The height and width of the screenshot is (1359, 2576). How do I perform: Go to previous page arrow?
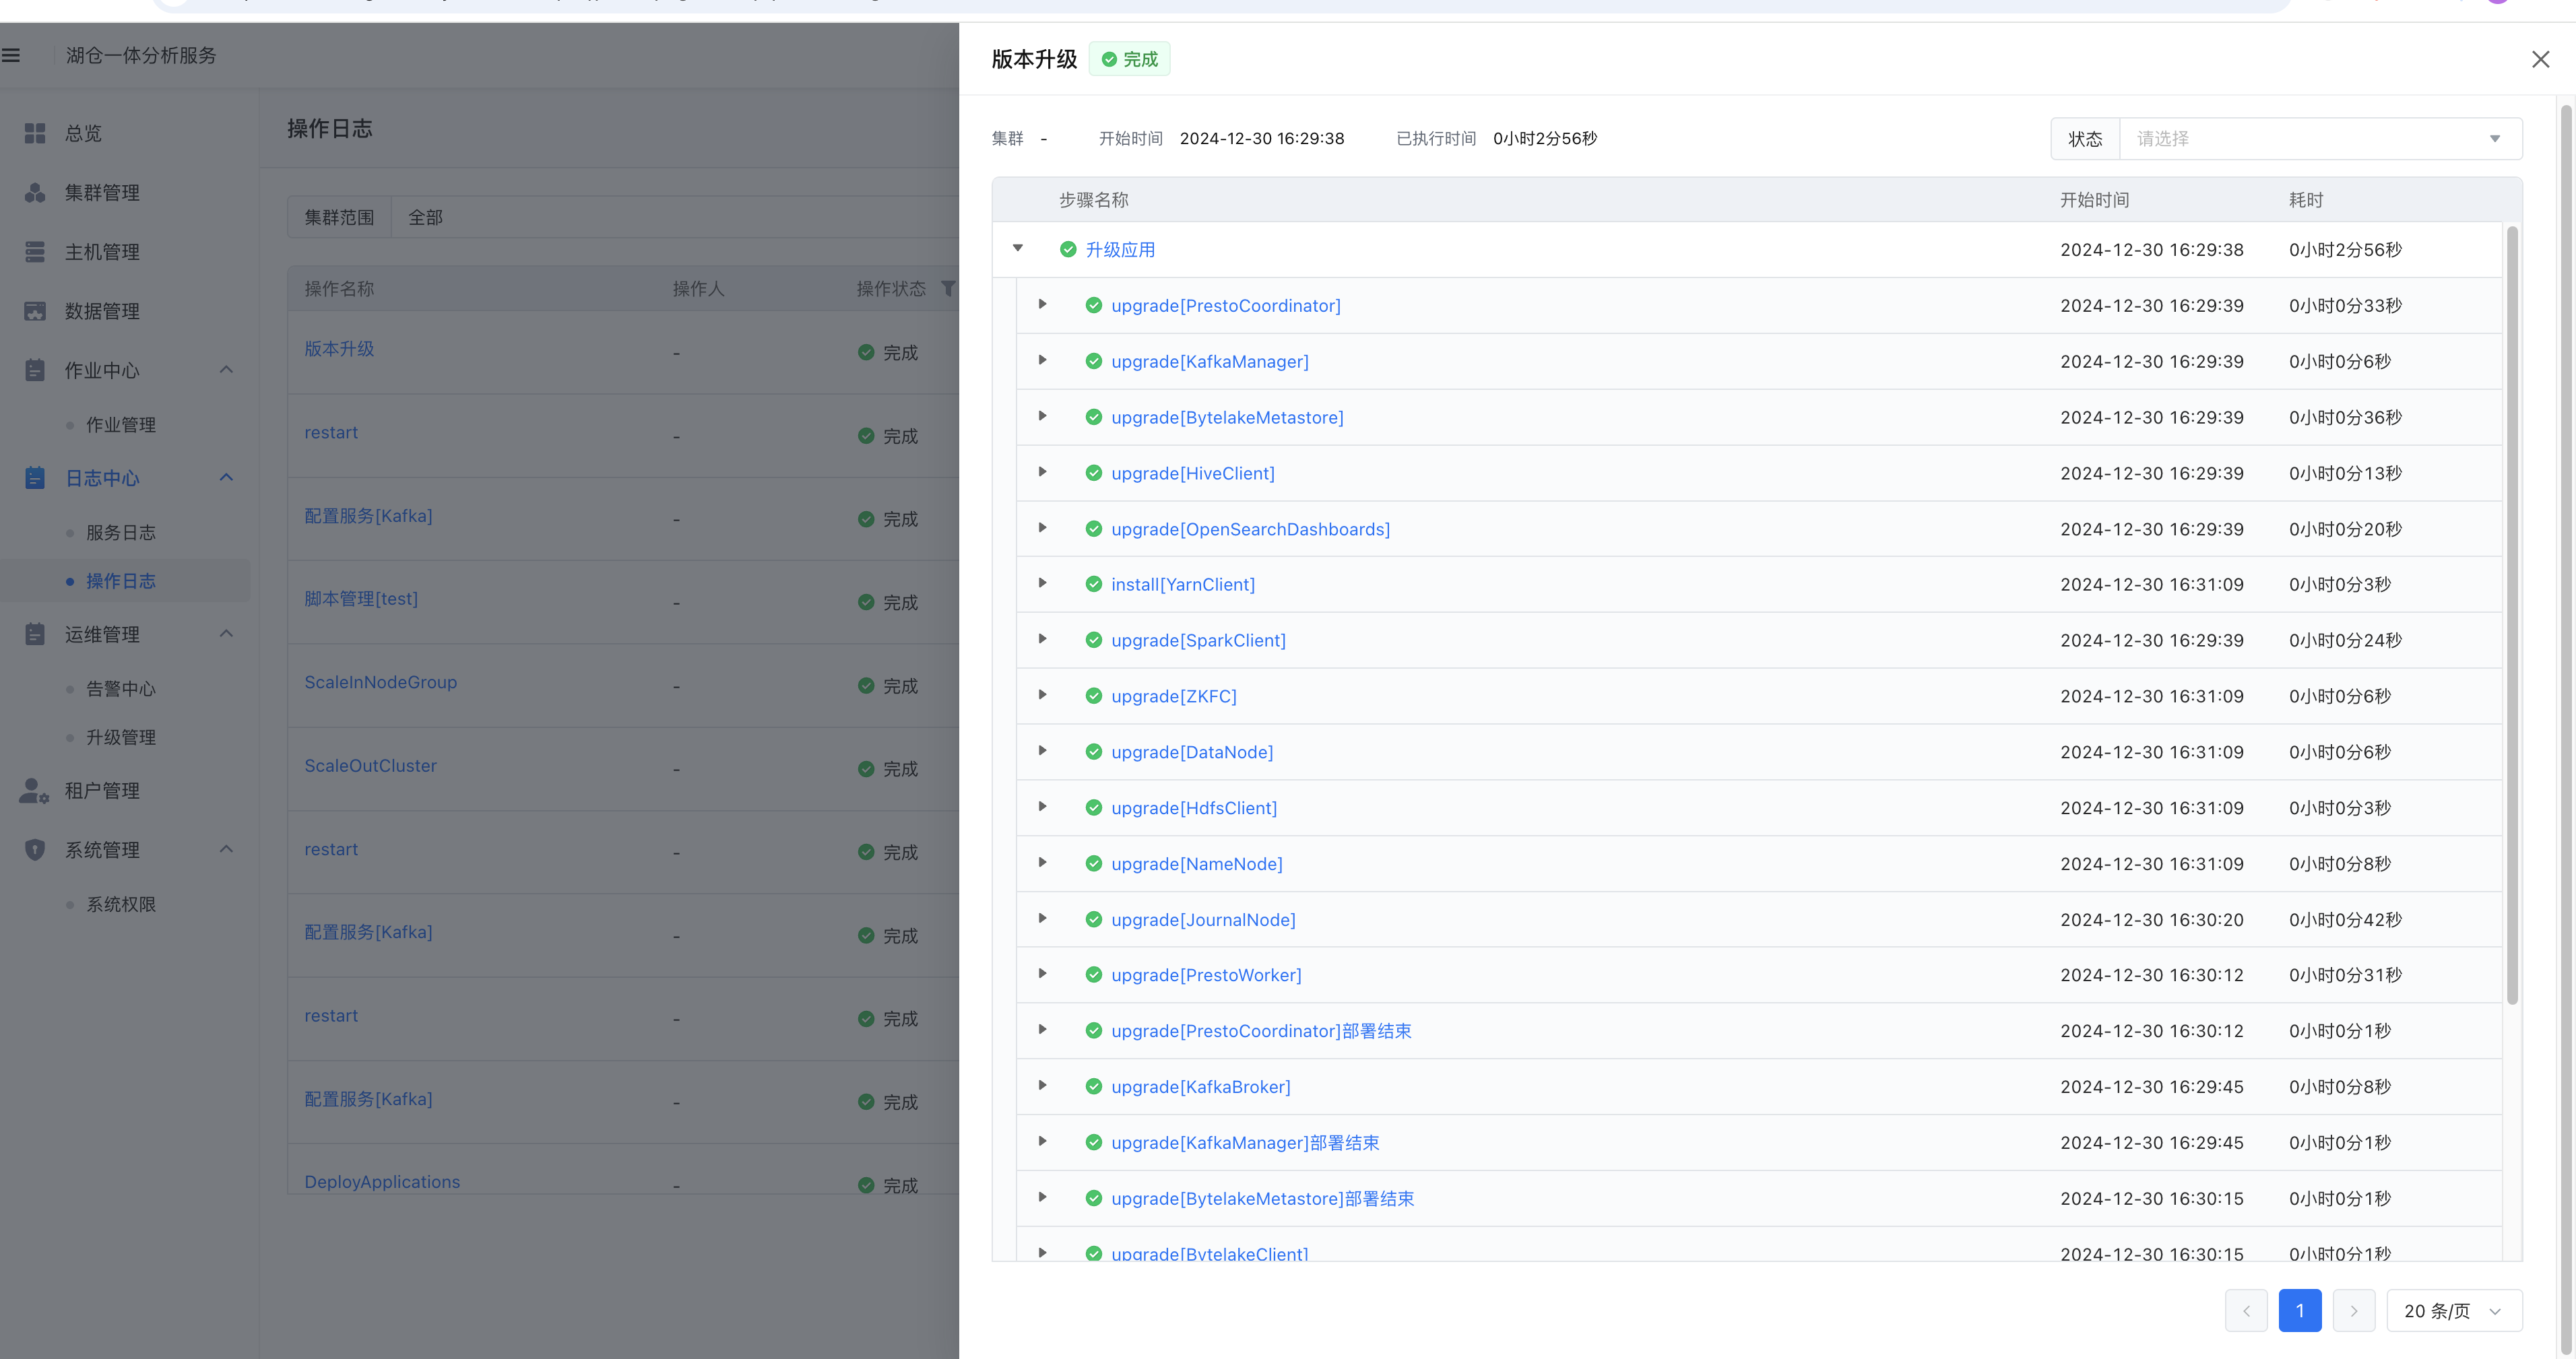click(2246, 1311)
